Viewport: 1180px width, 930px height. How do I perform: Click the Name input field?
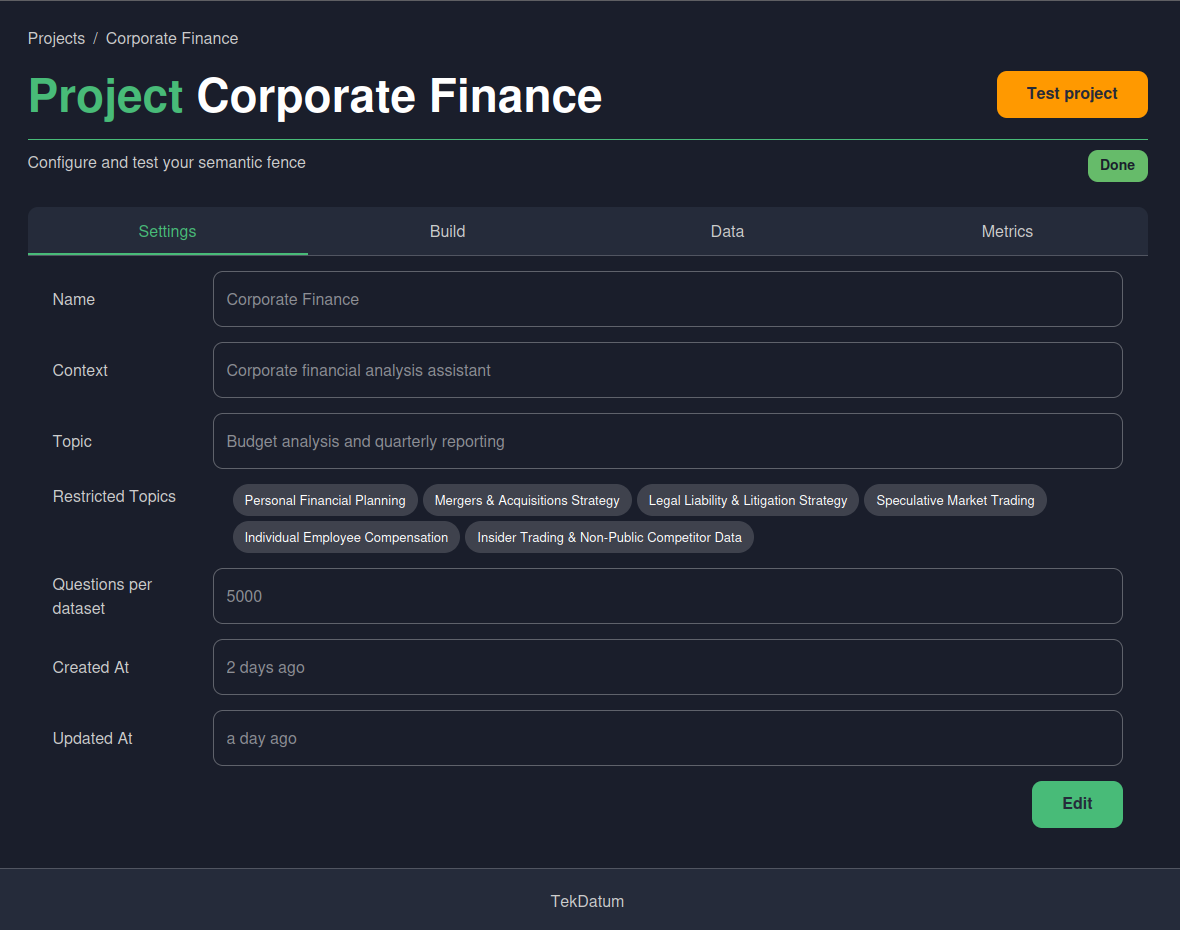[667, 298]
